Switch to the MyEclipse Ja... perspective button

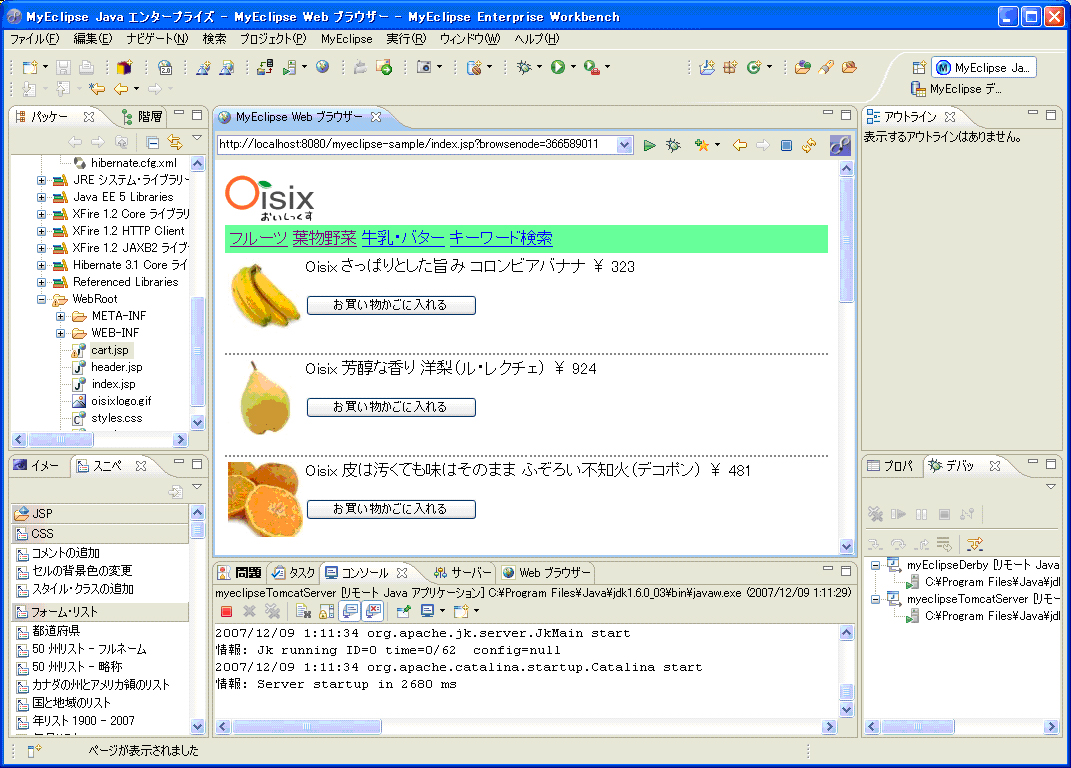[984, 68]
